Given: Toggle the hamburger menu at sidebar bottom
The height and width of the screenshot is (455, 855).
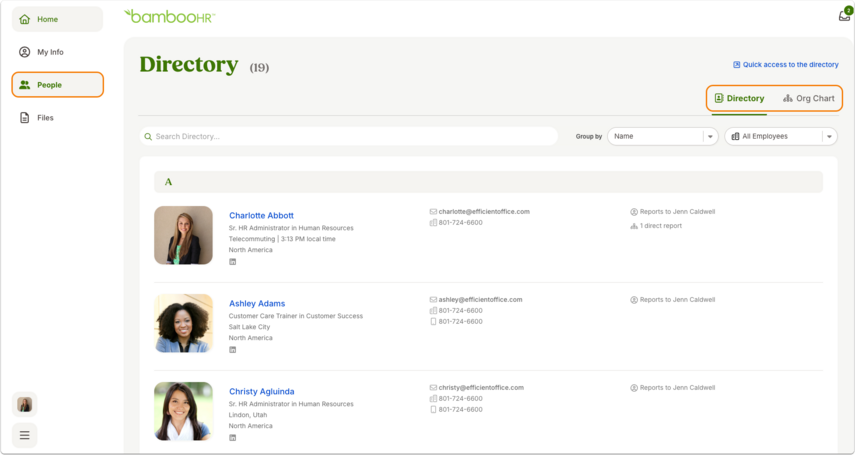Looking at the screenshot, I should 25,435.
